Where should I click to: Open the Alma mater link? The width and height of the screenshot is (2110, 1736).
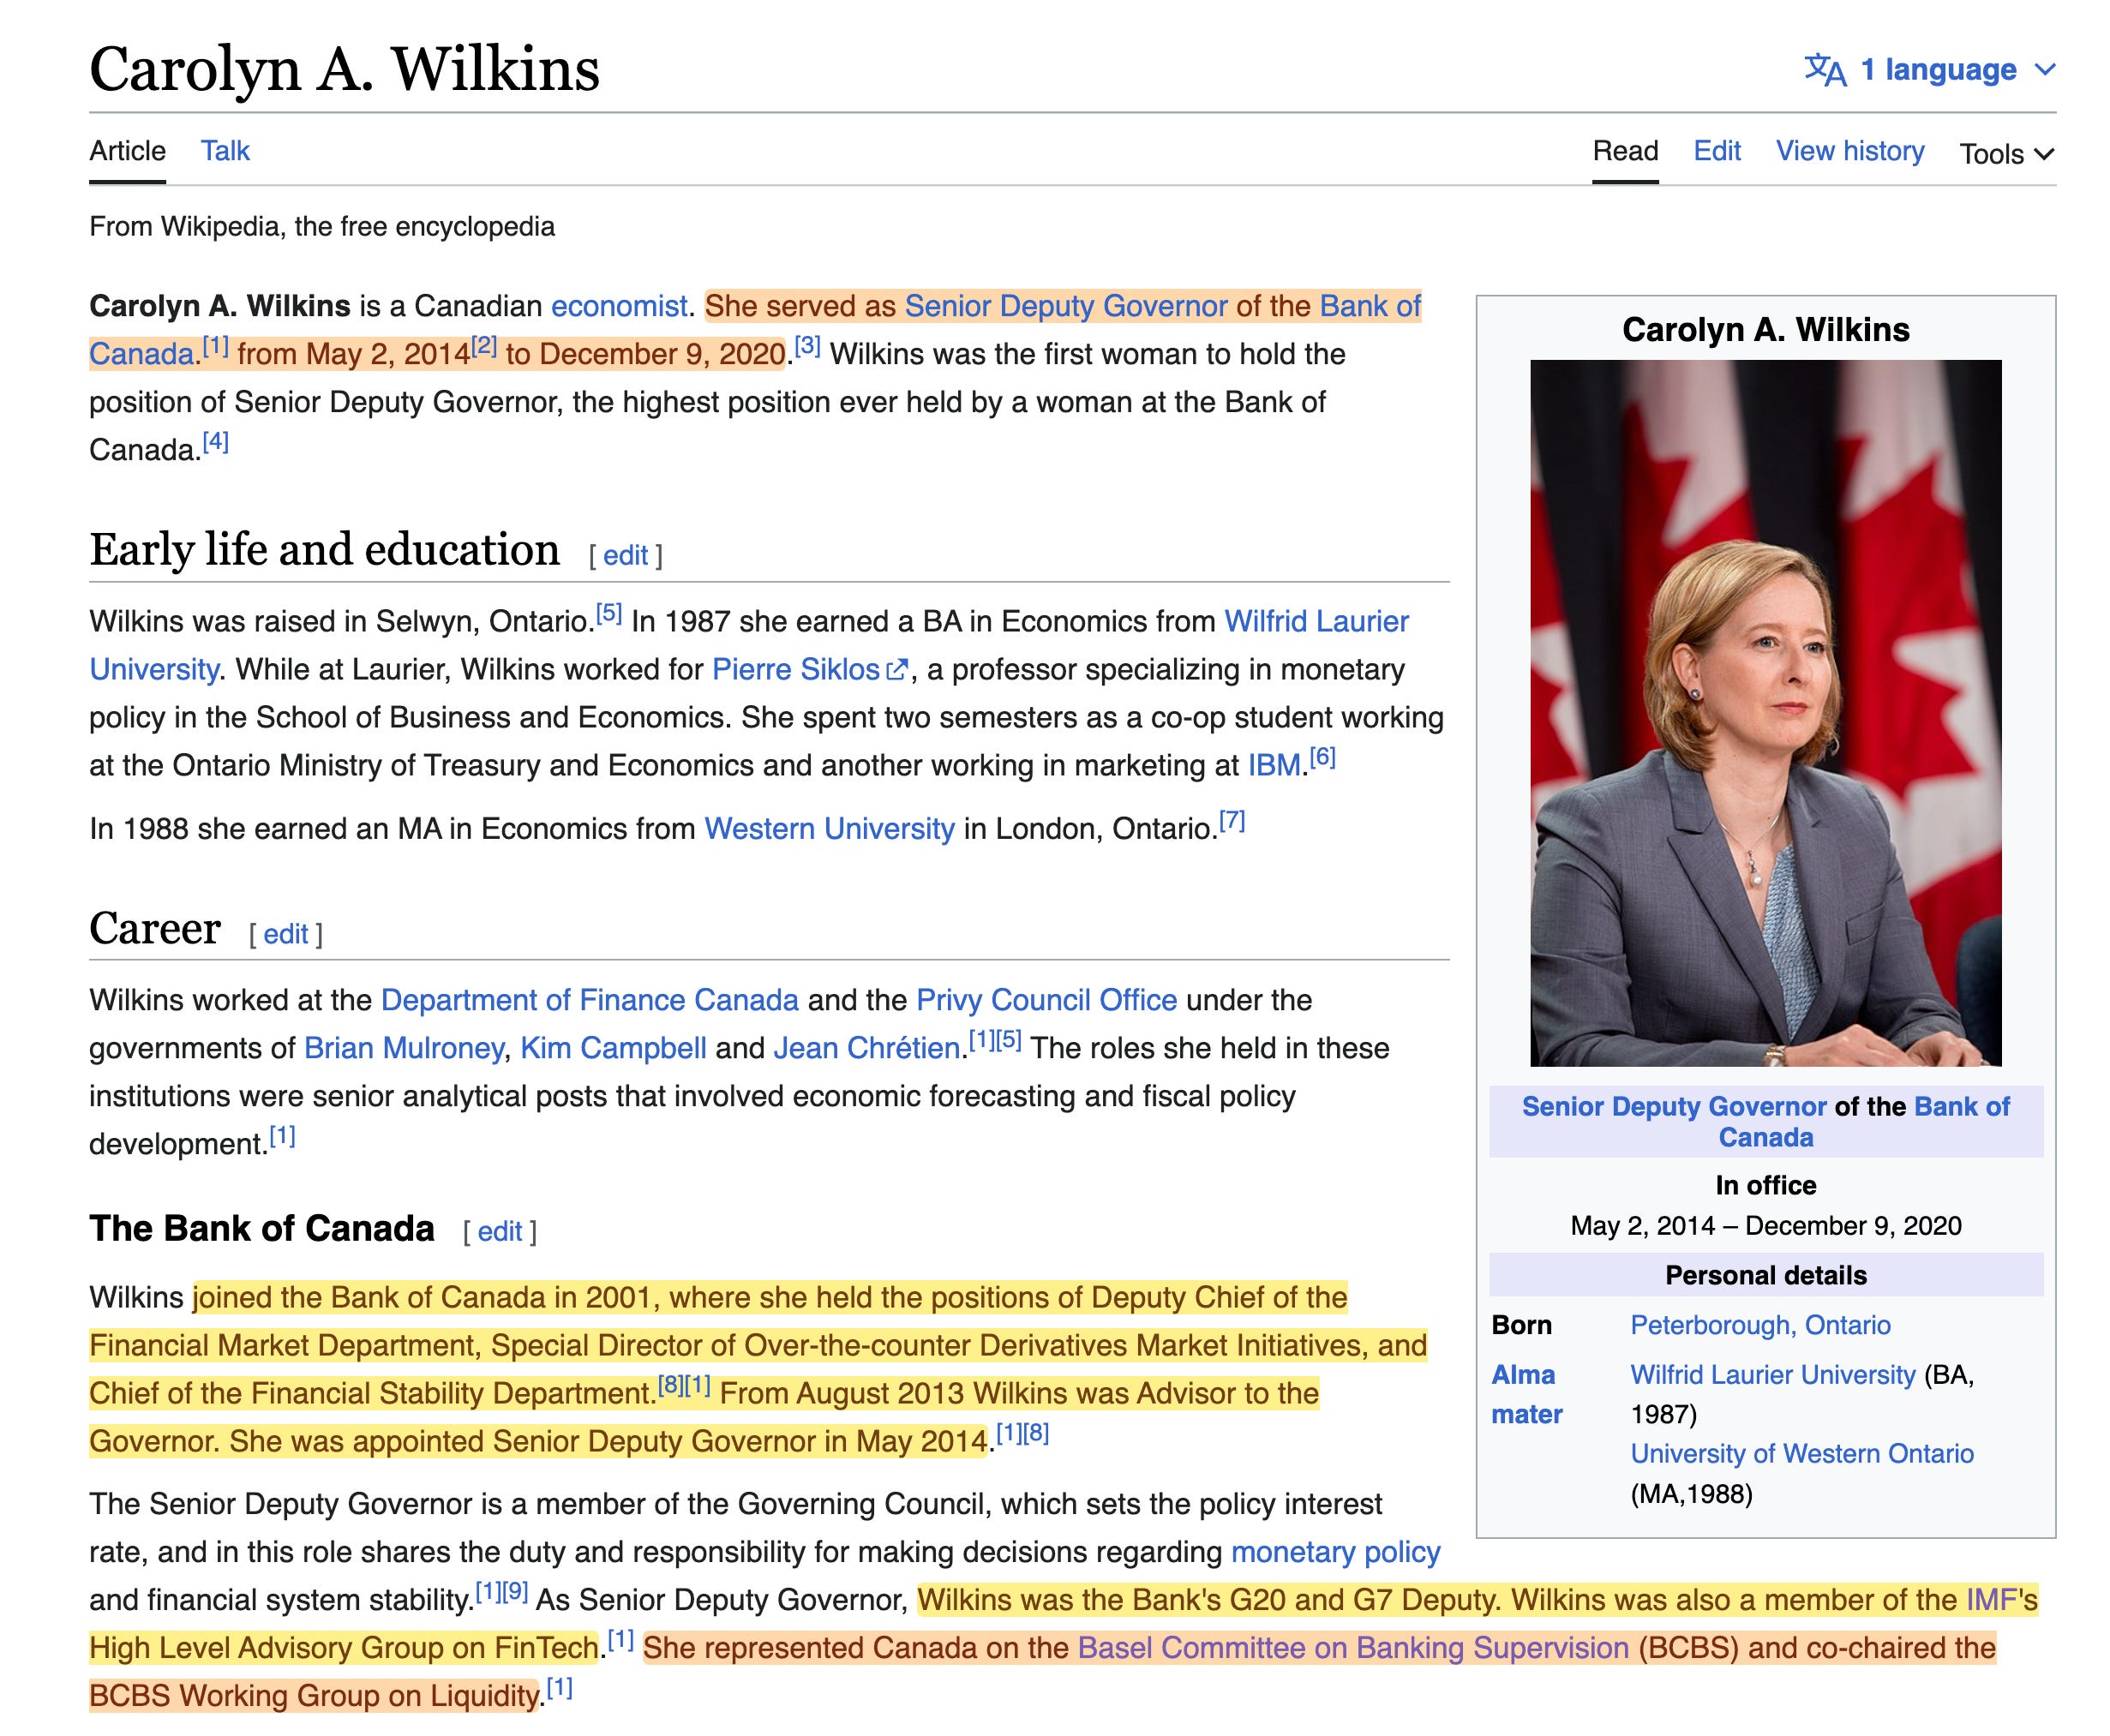pyautogui.click(x=1527, y=1394)
